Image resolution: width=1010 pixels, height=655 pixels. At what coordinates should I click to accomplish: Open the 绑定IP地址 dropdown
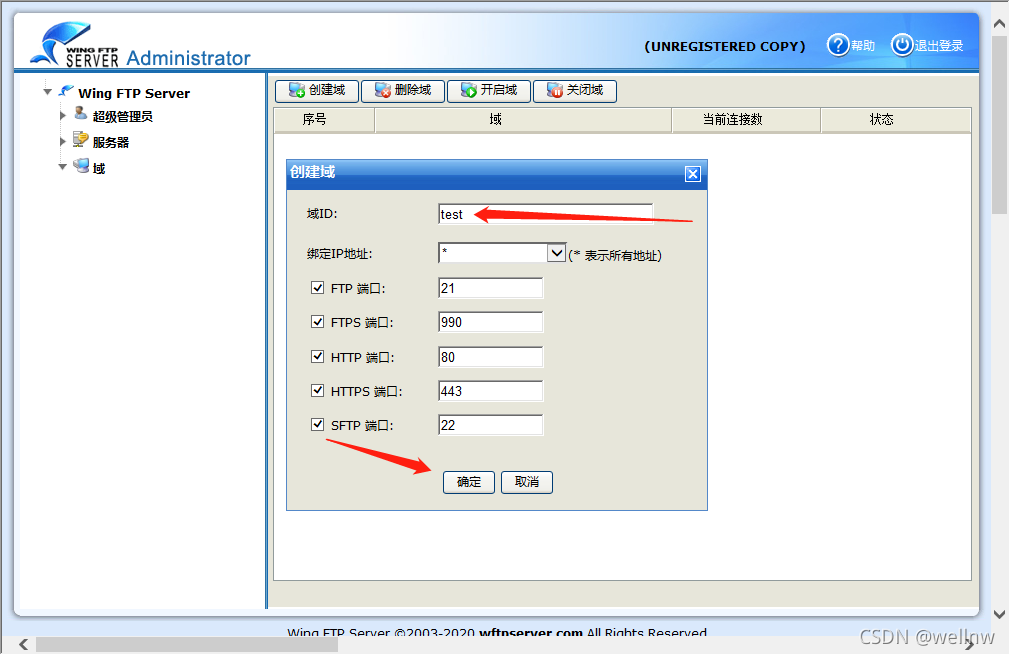tap(558, 253)
